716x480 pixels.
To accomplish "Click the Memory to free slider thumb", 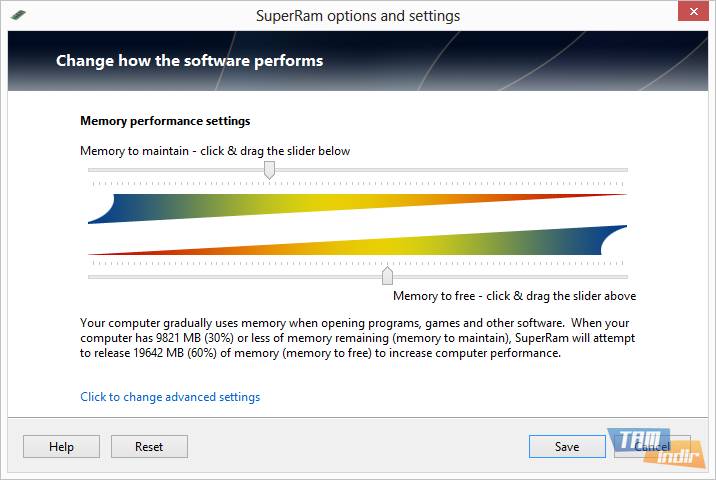I will pos(387,276).
